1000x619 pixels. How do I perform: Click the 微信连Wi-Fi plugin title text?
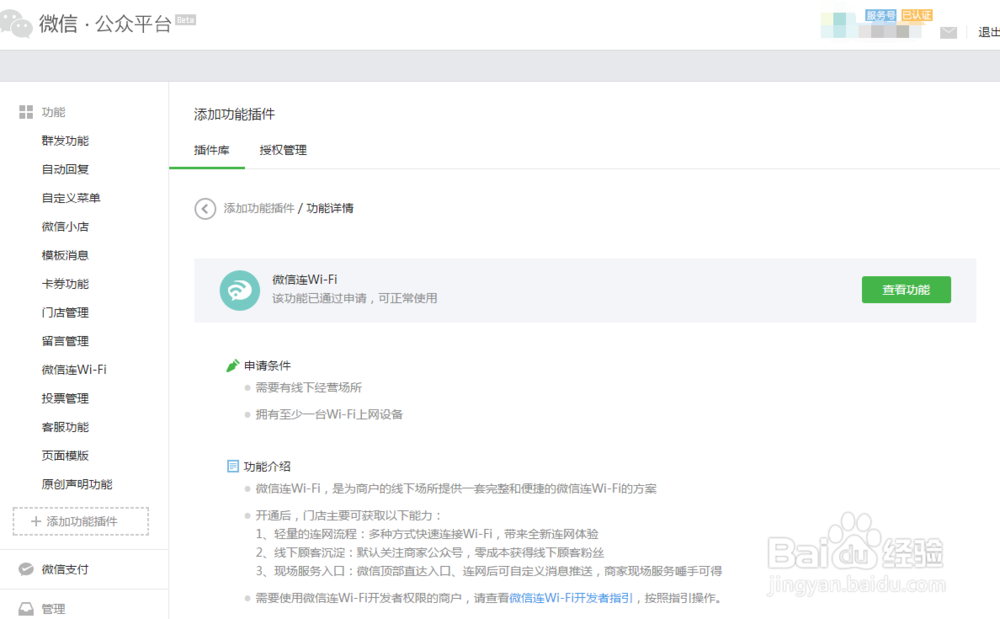(305, 280)
